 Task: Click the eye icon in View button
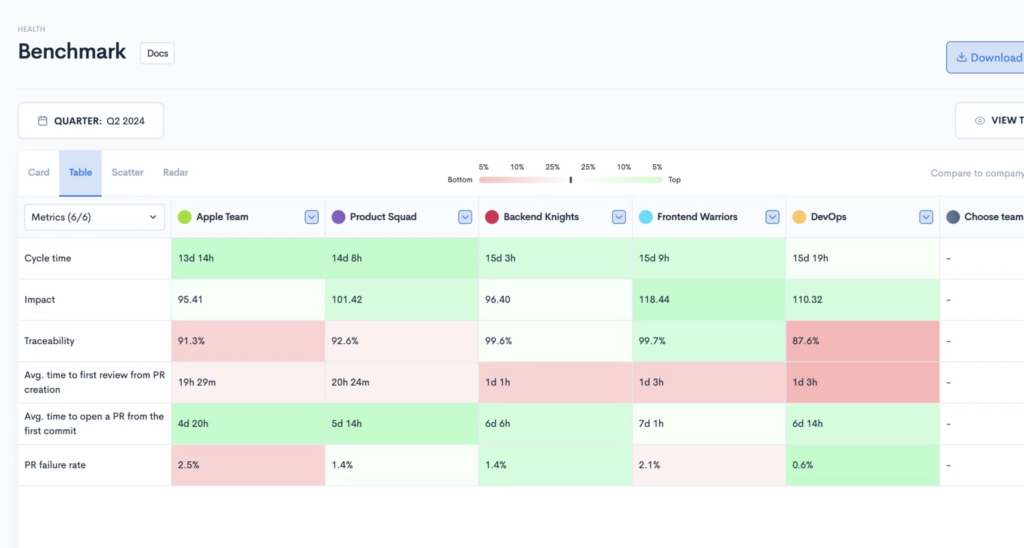click(980, 121)
